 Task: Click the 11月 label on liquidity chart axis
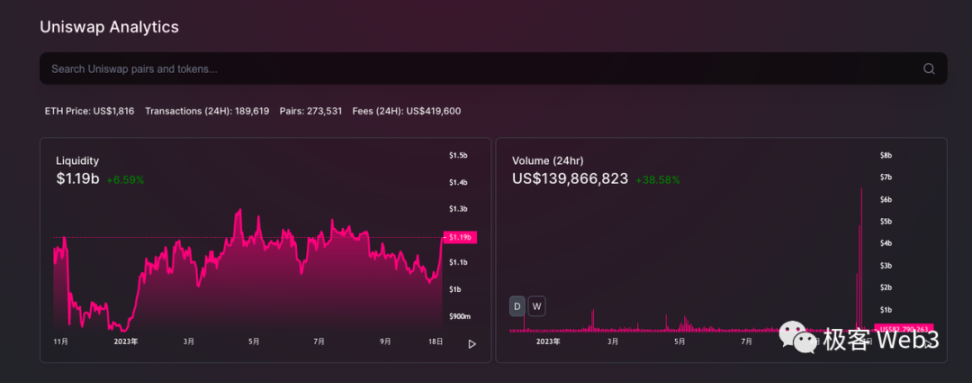pos(61,341)
